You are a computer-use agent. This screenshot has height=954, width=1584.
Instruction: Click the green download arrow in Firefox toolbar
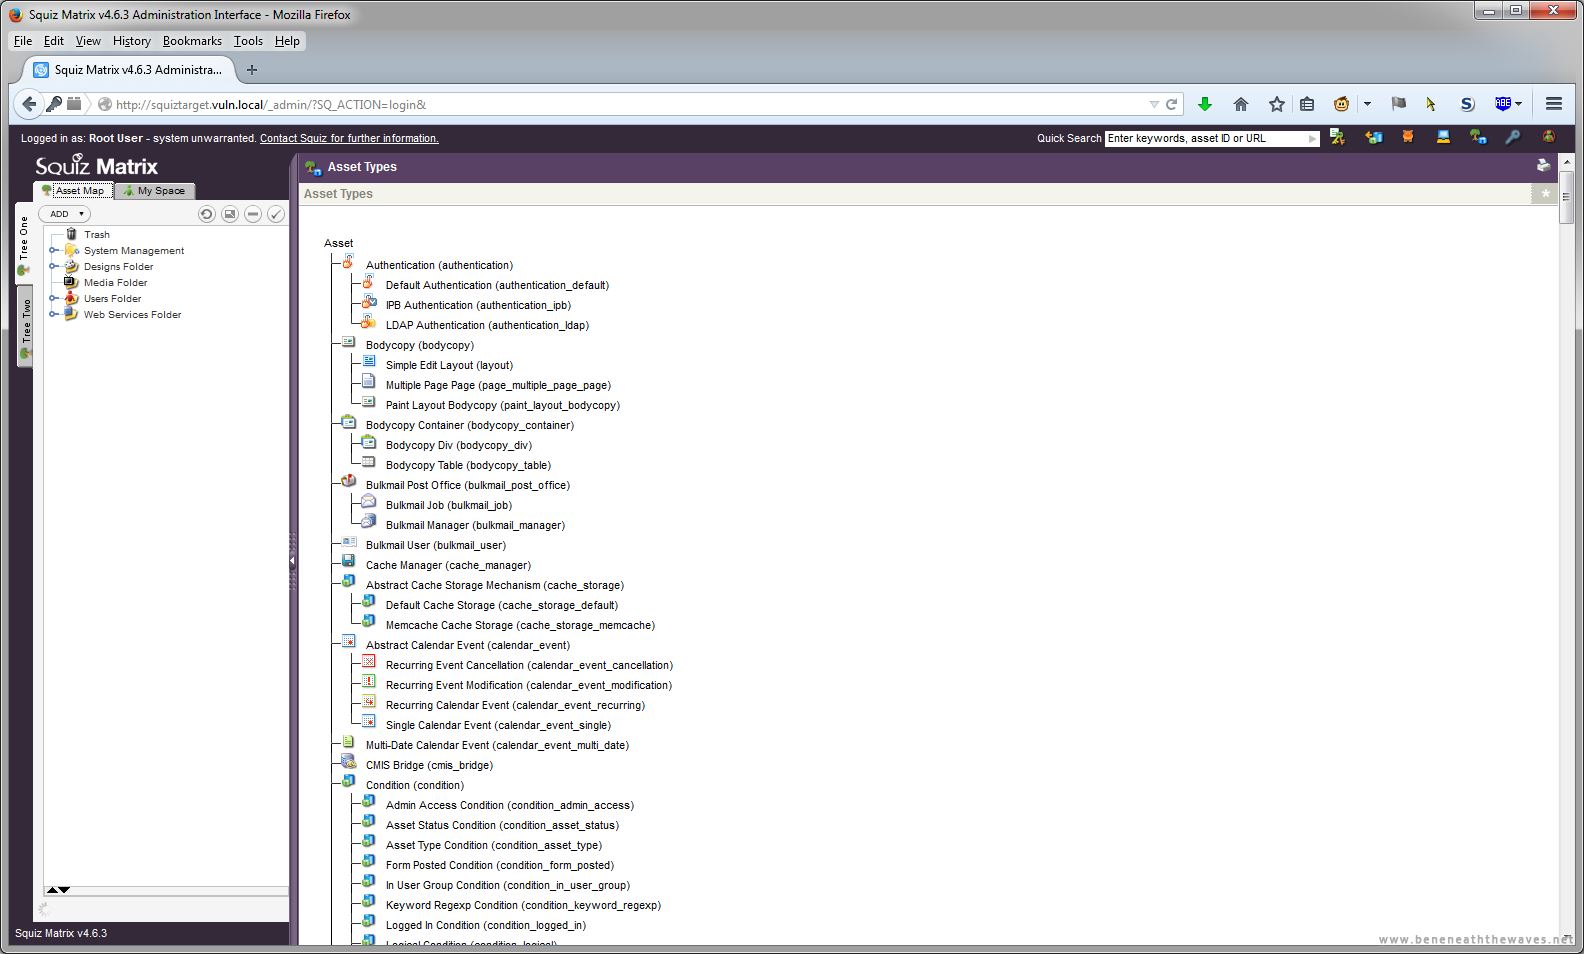point(1205,104)
